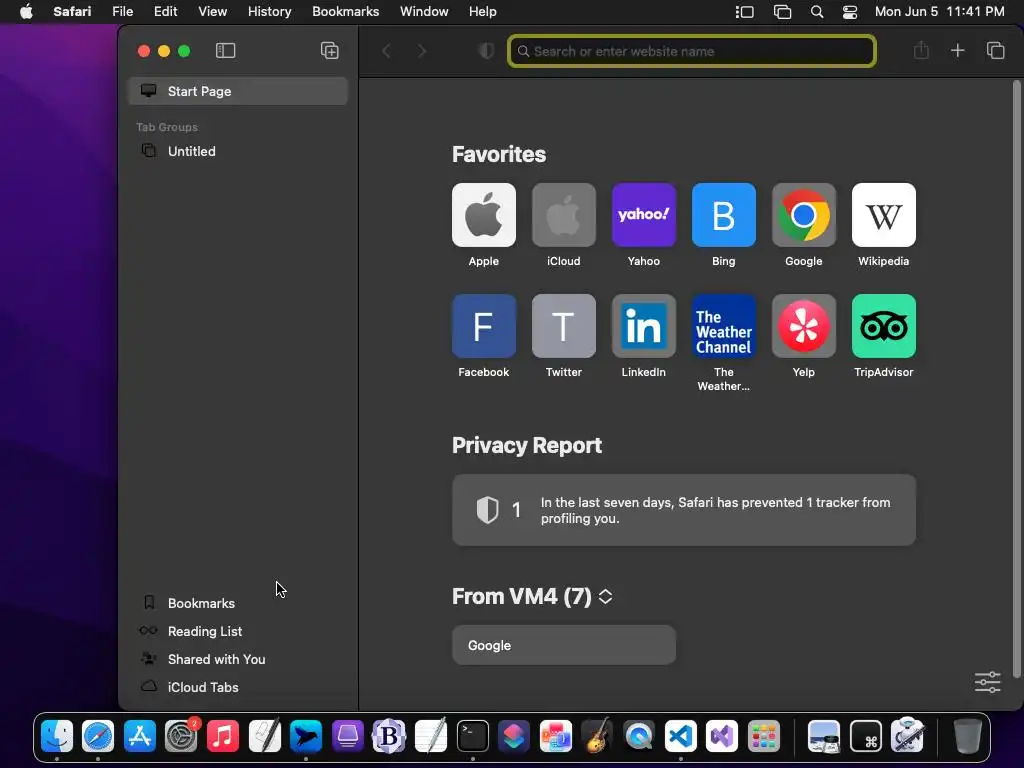The width and height of the screenshot is (1024, 768).
Task: Open the Google favorite tile
Action: [x=804, y=215]
